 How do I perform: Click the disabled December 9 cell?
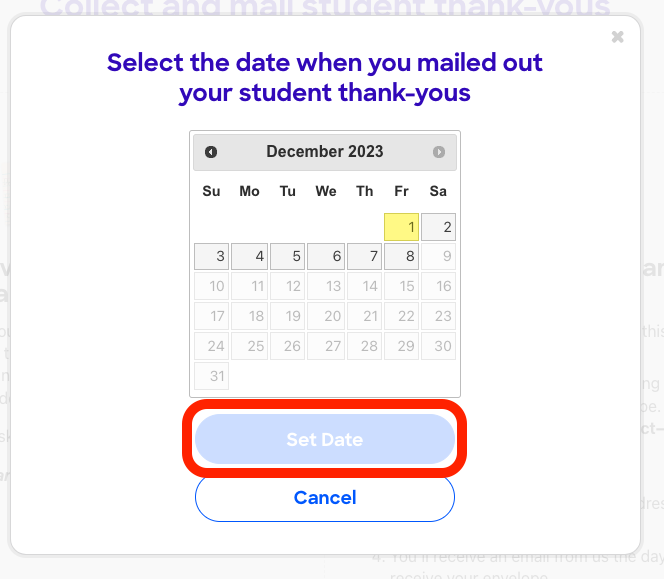(x=439, y=257)
